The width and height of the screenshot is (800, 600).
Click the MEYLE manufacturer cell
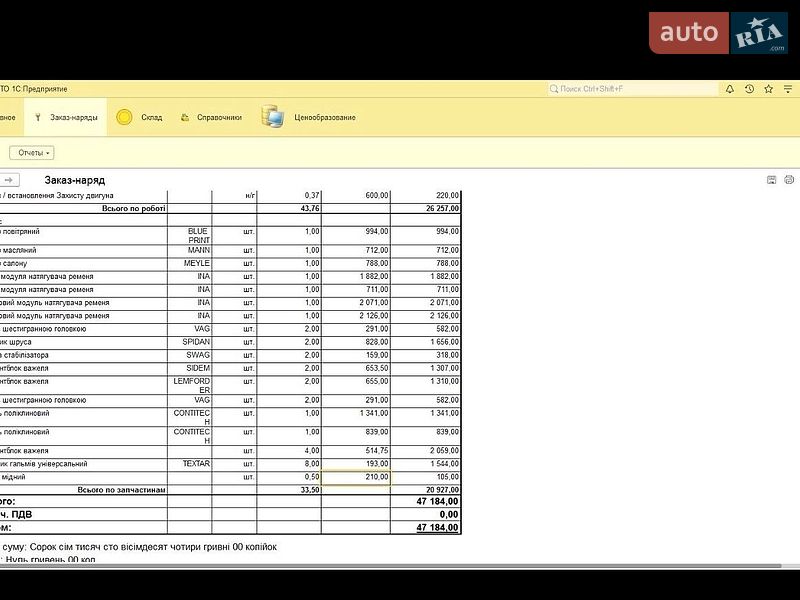(189, 264)
